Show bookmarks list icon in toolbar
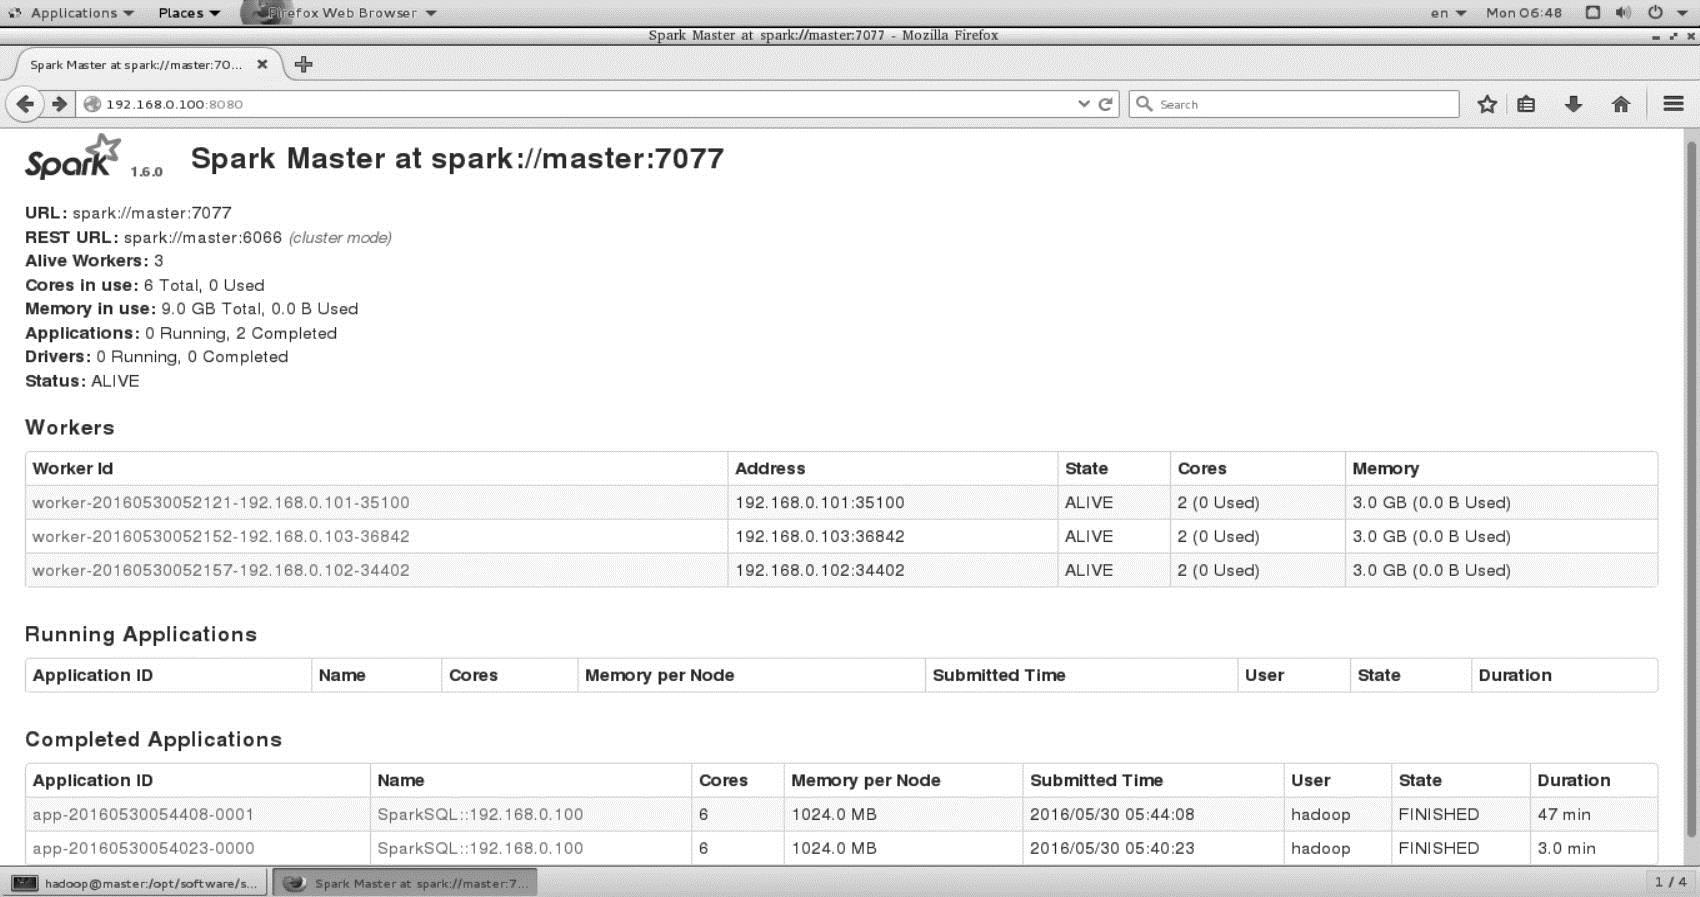Screen dimensions: 1700x897 [1526, 104]
